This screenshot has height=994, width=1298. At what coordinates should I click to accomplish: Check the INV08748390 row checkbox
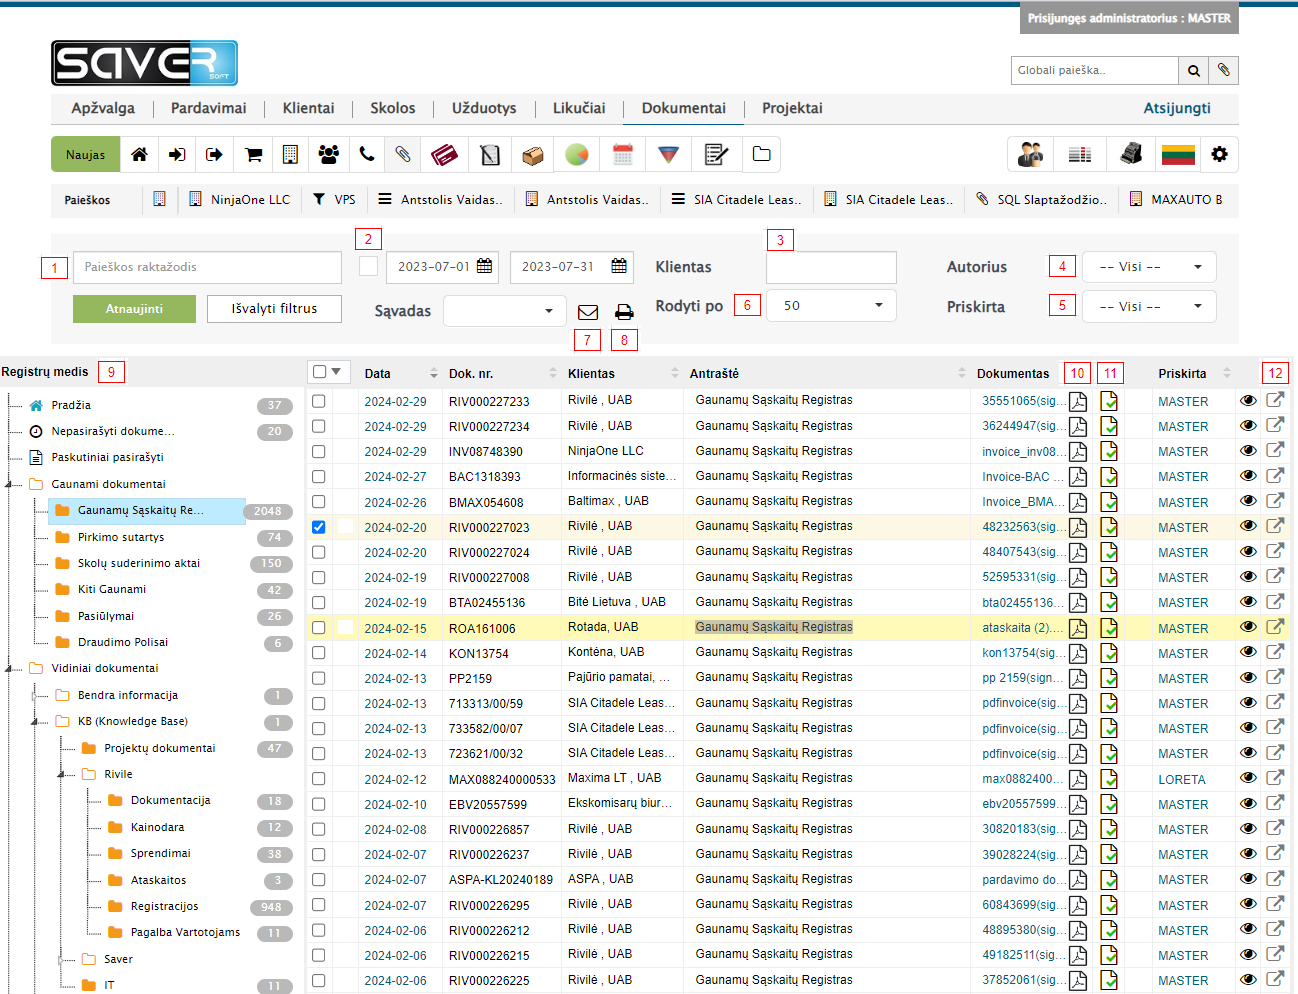click(x=319, y=451)
